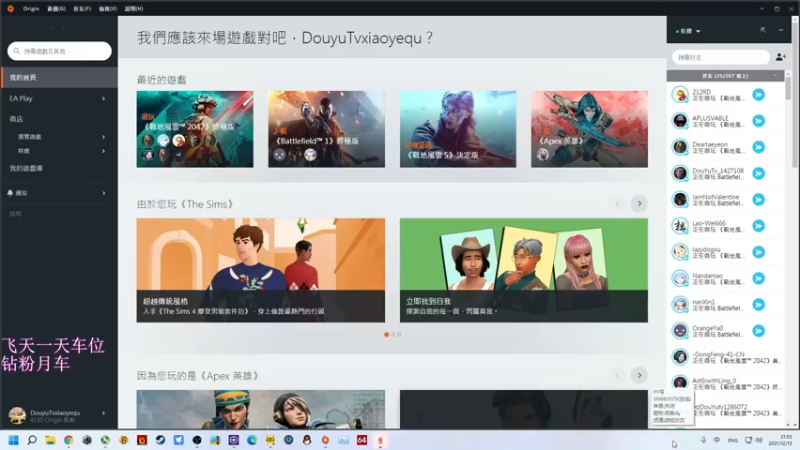Viewport: 800px width, 450px height.
Task: Open Steam from the taskbar
Action: (160, 440)
